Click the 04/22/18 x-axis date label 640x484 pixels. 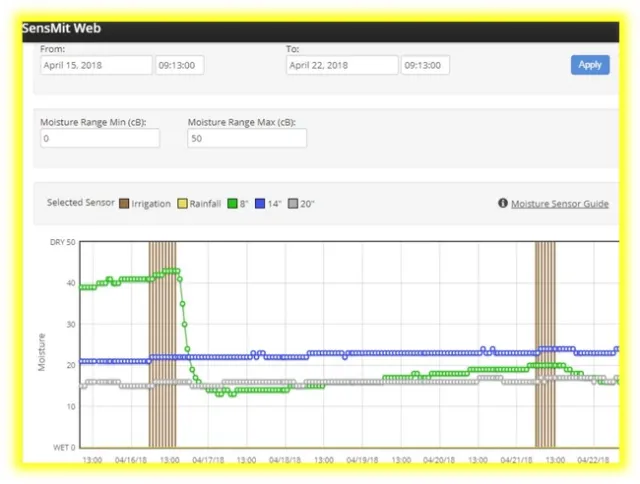[593, 460]
